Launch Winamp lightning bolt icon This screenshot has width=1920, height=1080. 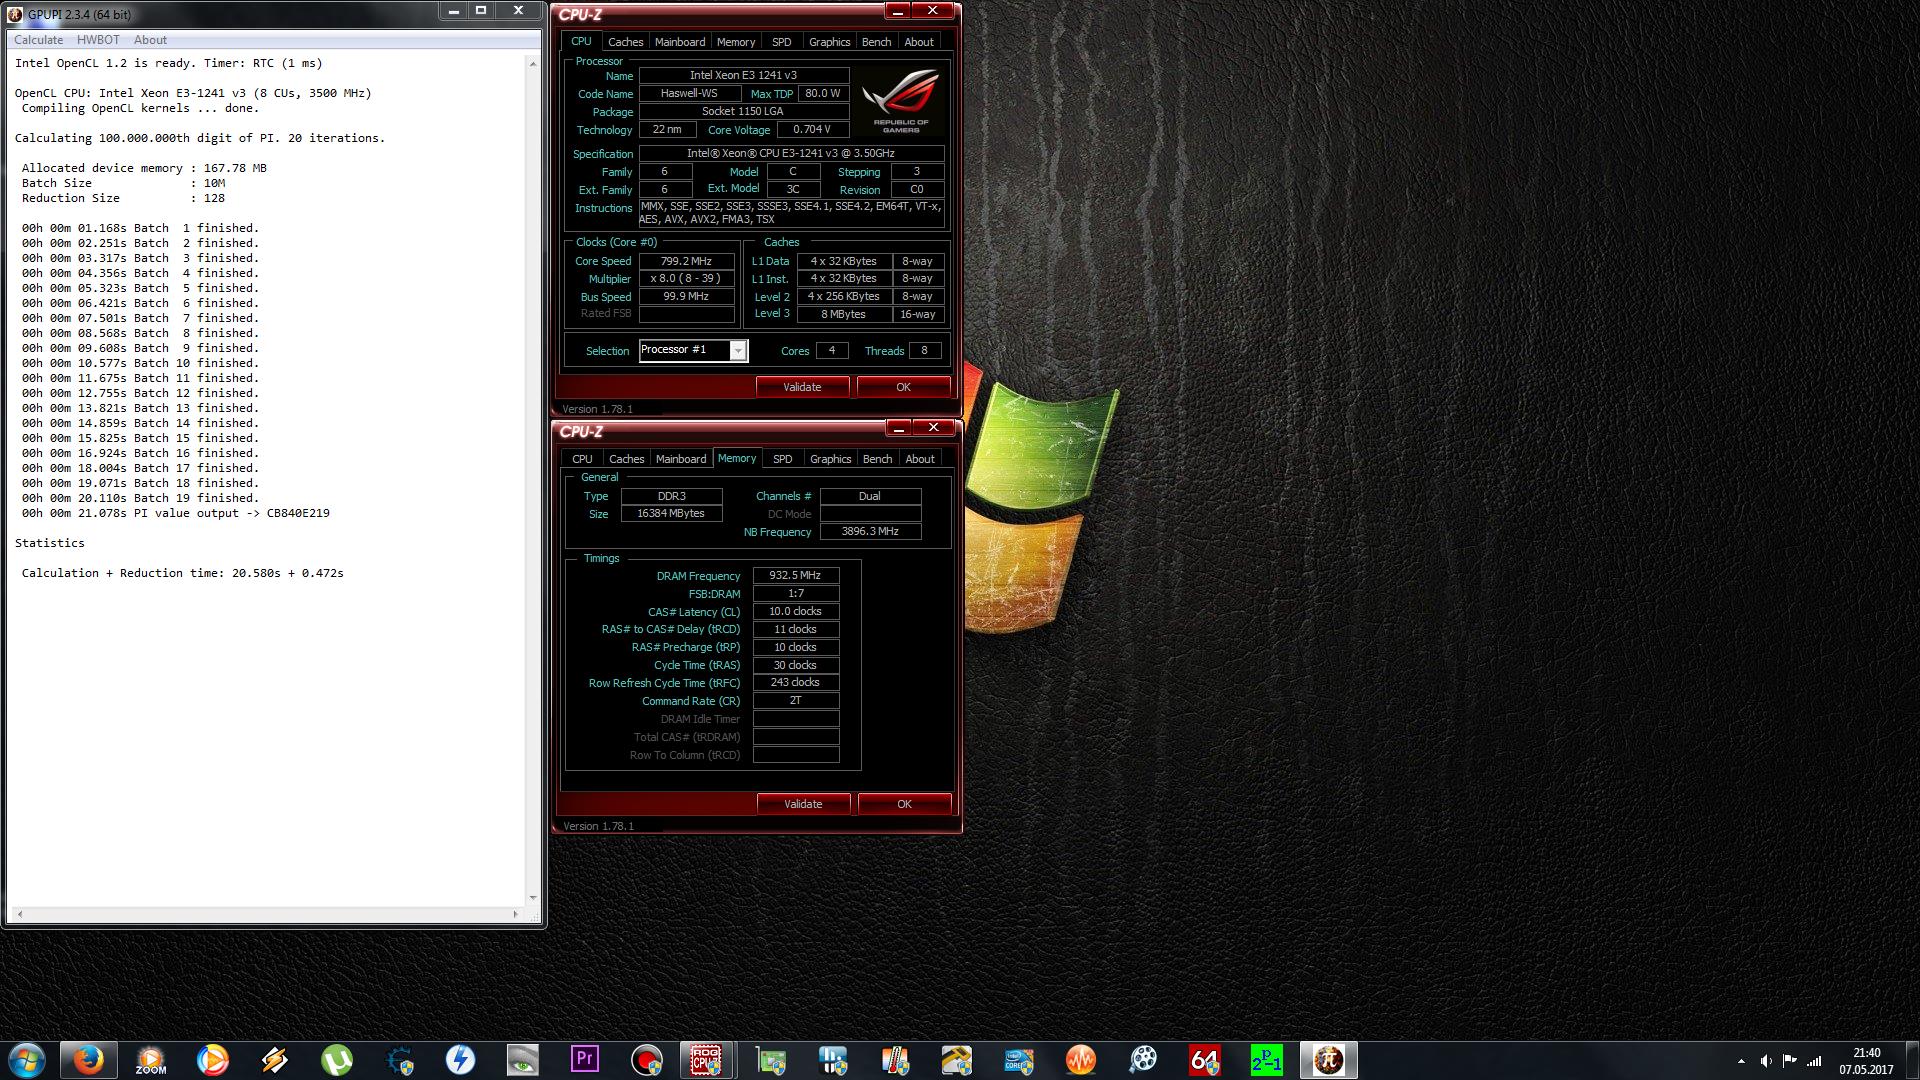tap(275, 1060)
